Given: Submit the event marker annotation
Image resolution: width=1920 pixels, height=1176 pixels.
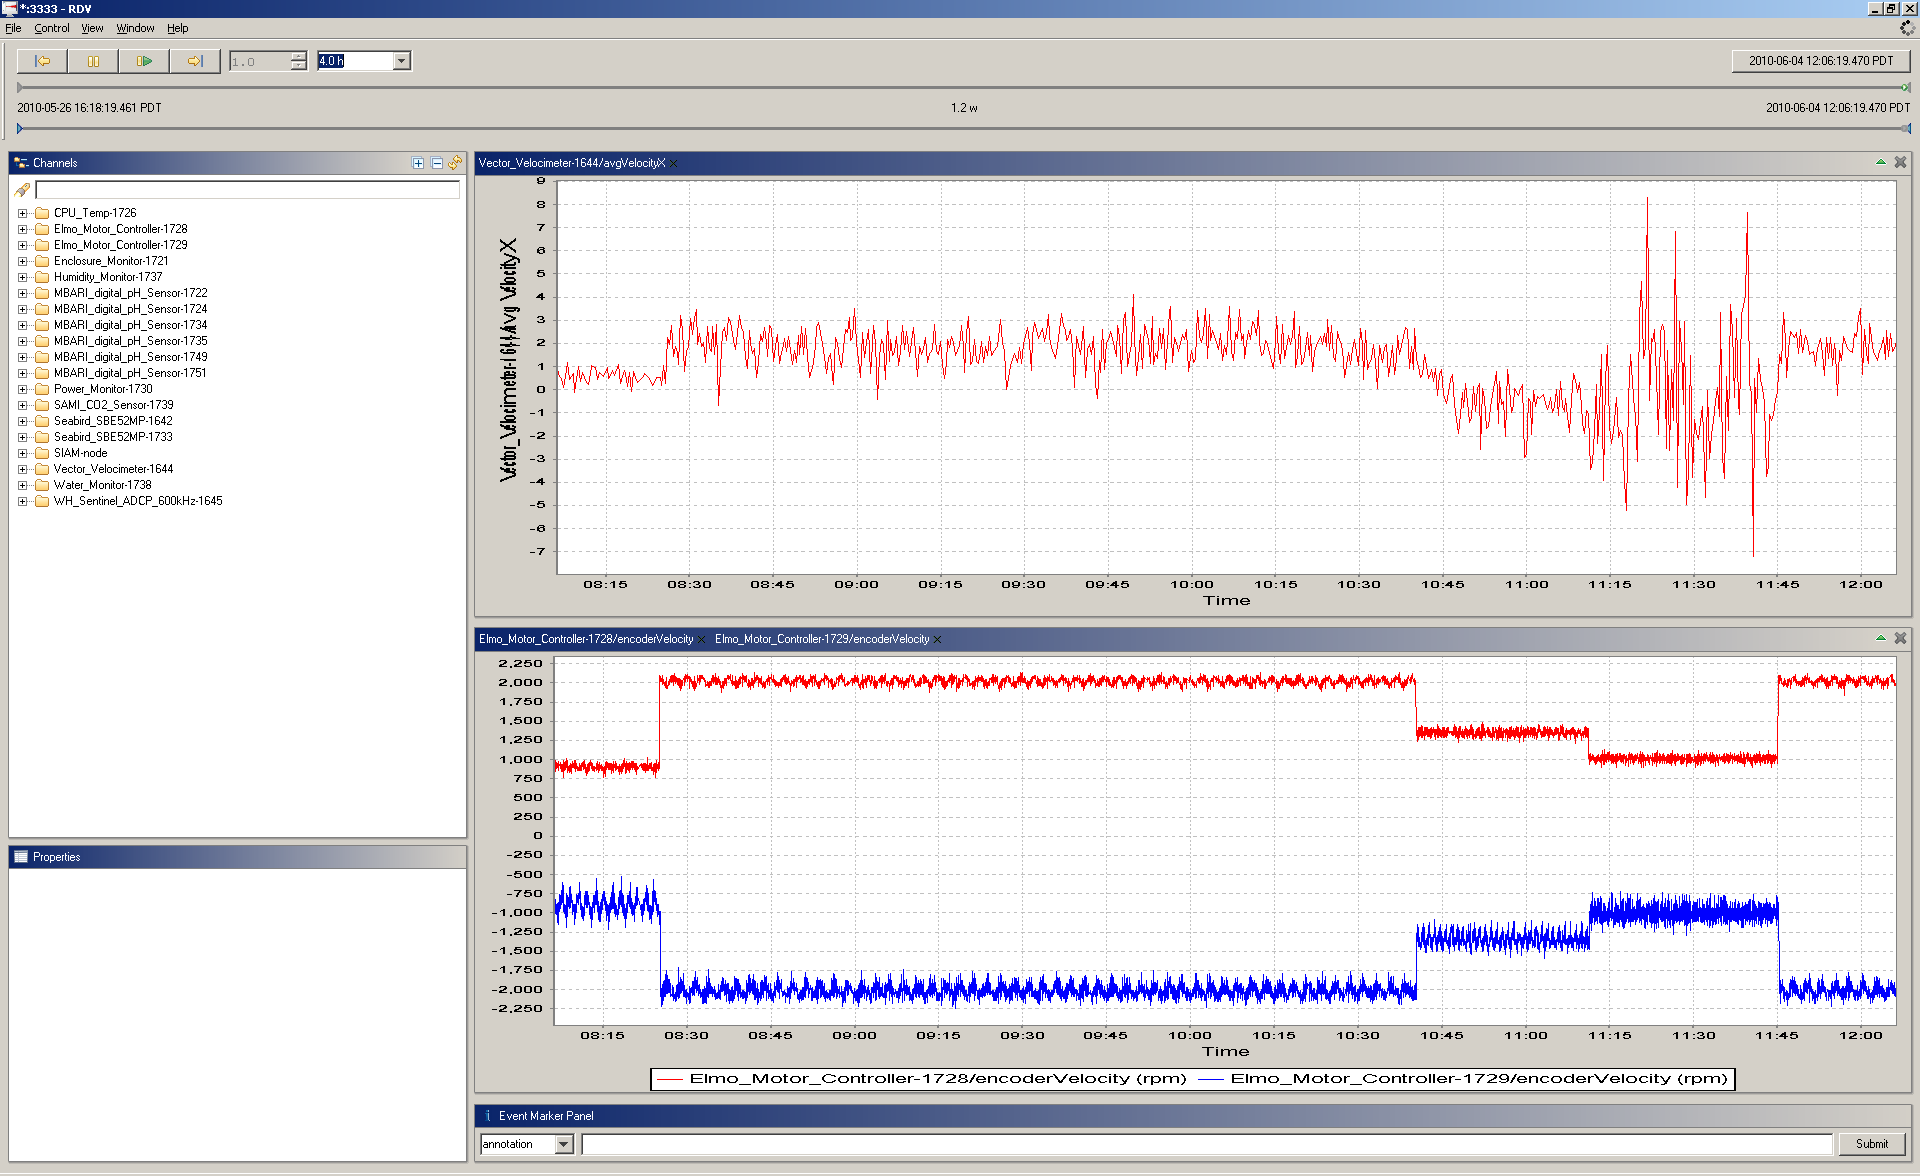Looking at the screenshot, I should tap(1871, 1144).
